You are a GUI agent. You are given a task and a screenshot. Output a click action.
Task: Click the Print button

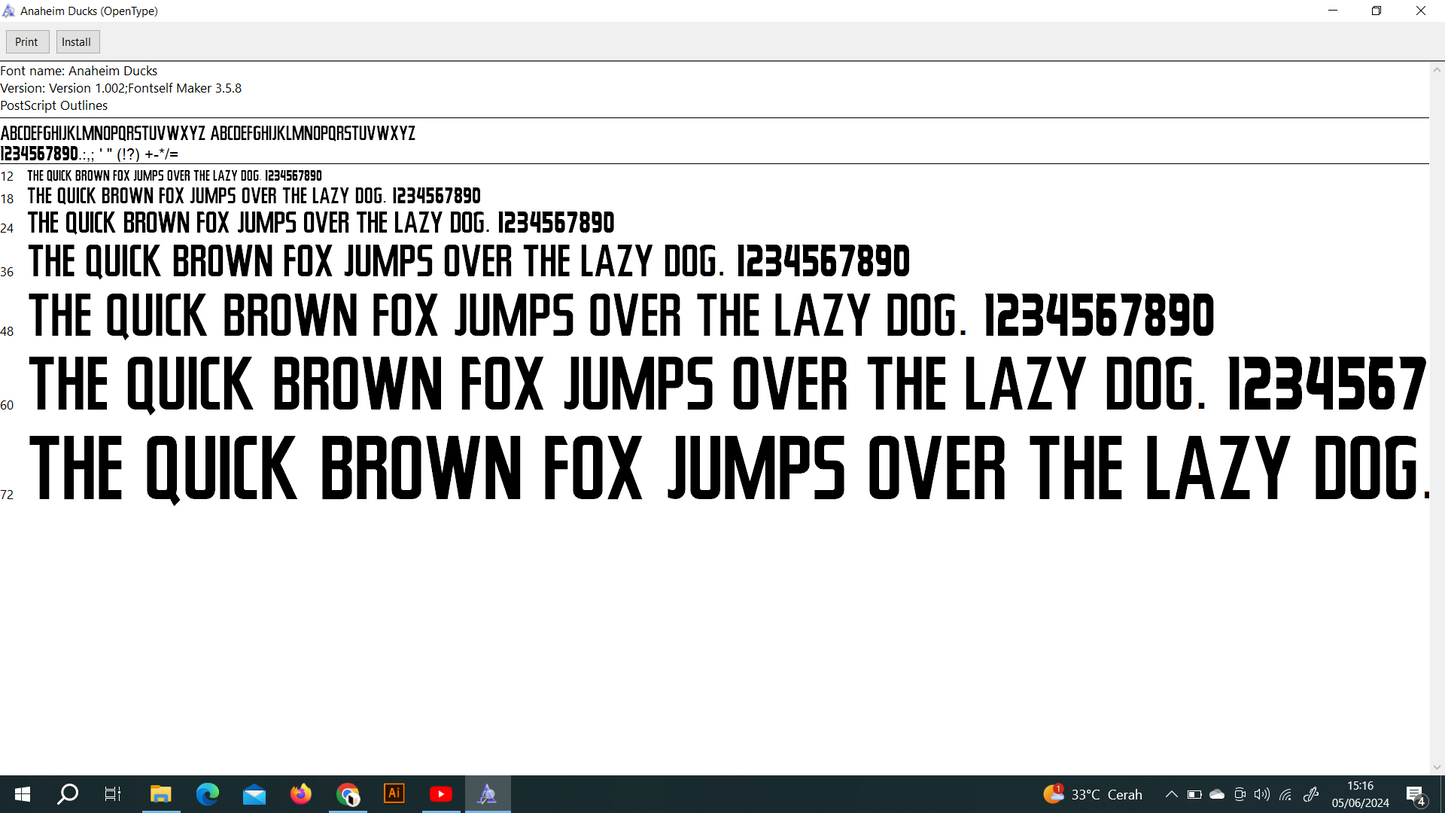[x=27, y=42]
